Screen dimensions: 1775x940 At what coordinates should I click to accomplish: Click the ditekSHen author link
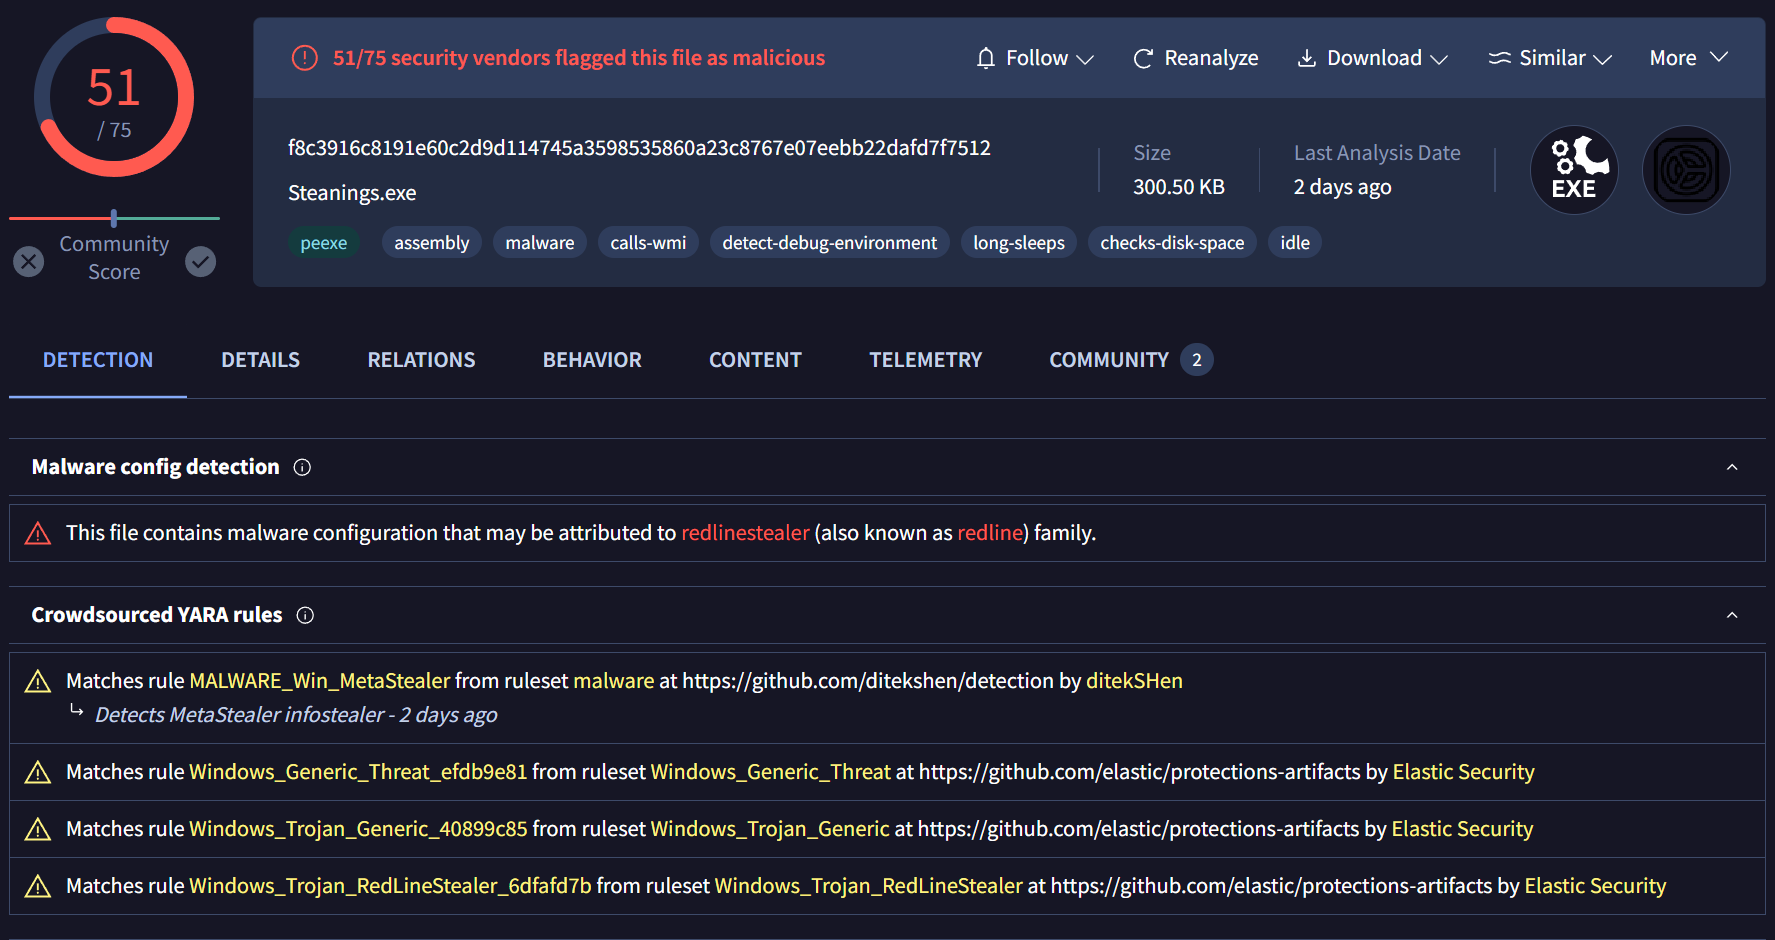click(1134, 681)
